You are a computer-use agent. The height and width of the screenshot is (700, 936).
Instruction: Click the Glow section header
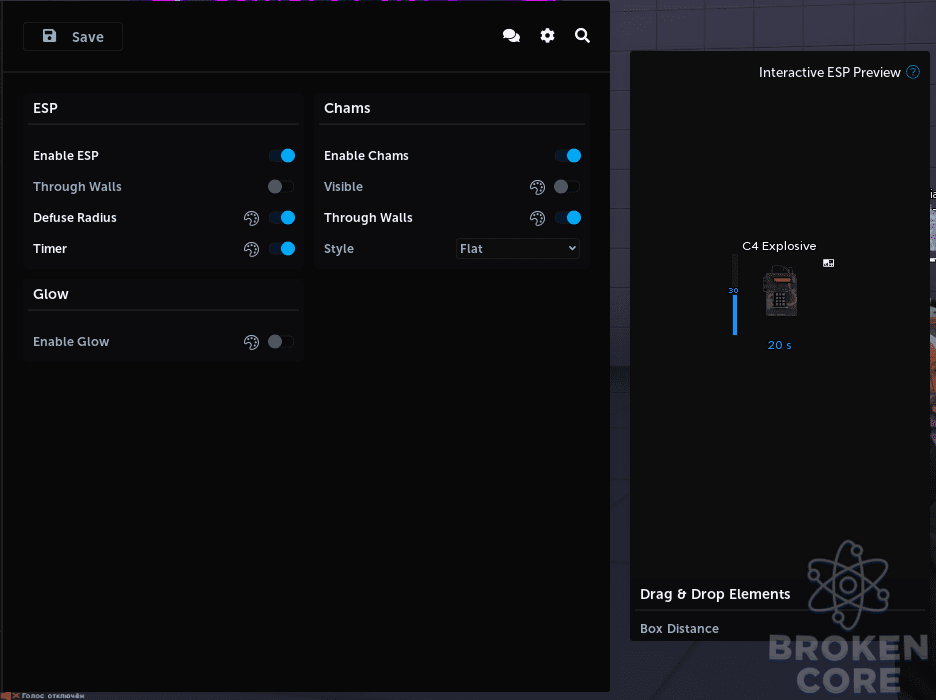coord(51,294)
